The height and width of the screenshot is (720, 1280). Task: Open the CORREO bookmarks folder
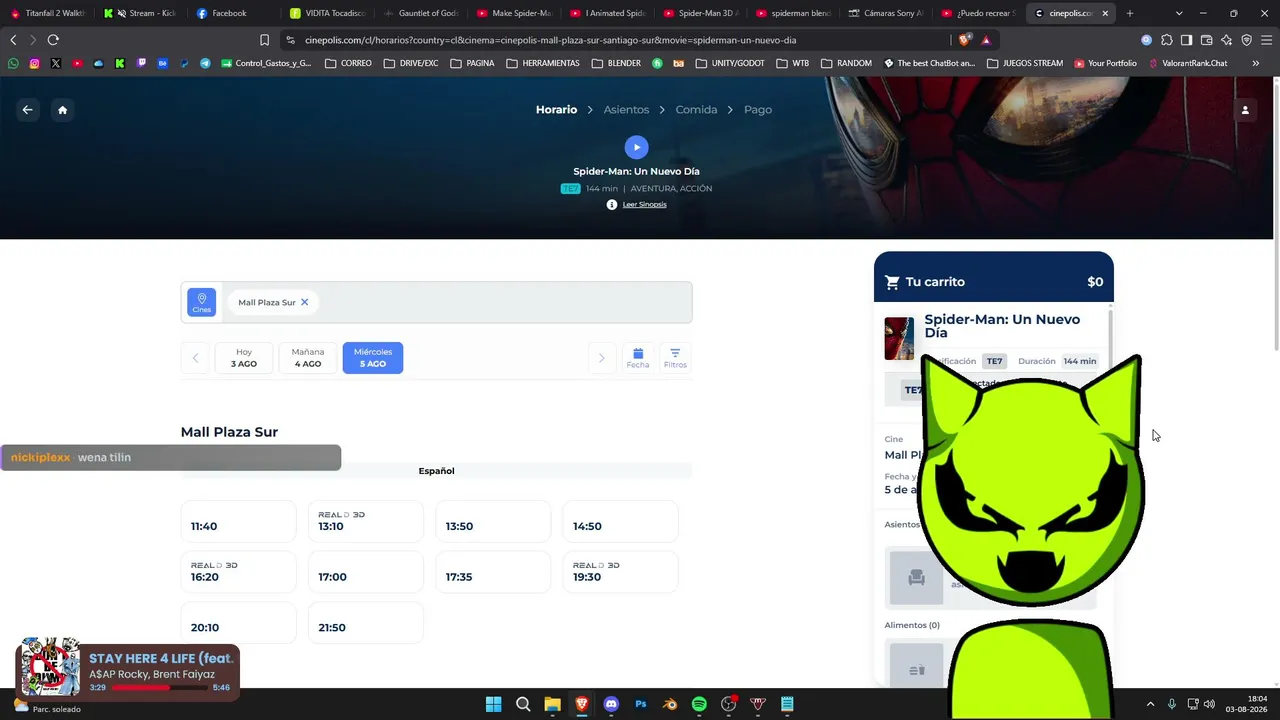coord(347,63)
